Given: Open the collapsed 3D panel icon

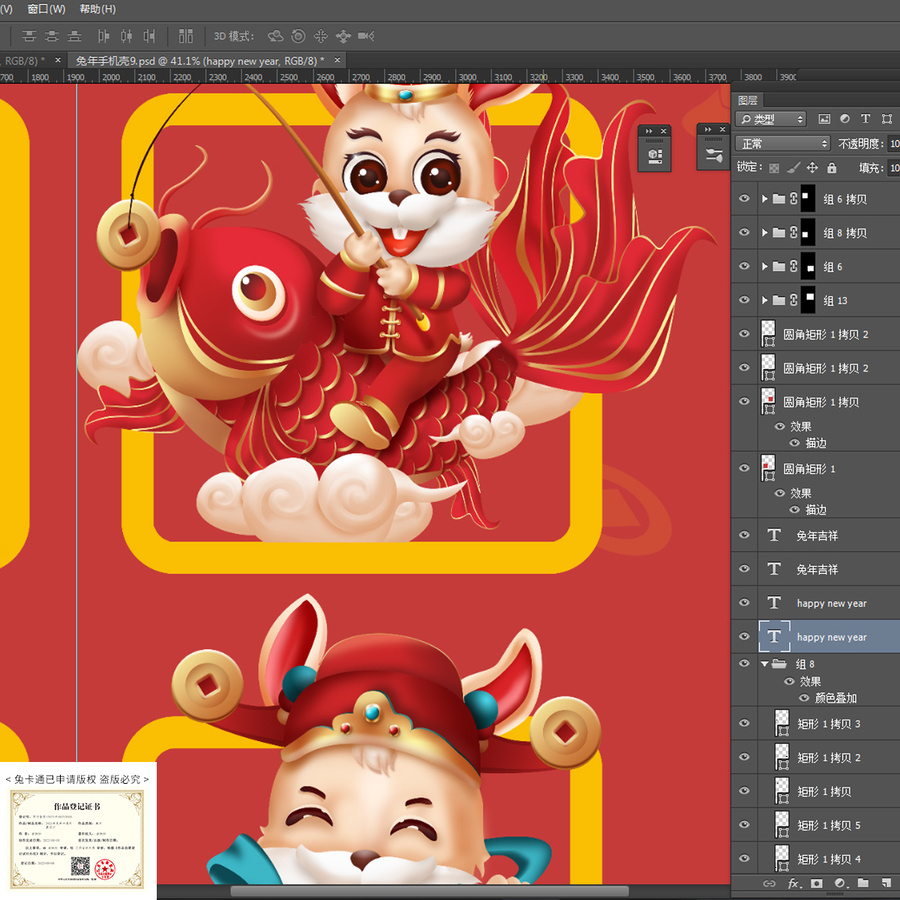Looking at the screenshot, I should [x=655, y=156].
